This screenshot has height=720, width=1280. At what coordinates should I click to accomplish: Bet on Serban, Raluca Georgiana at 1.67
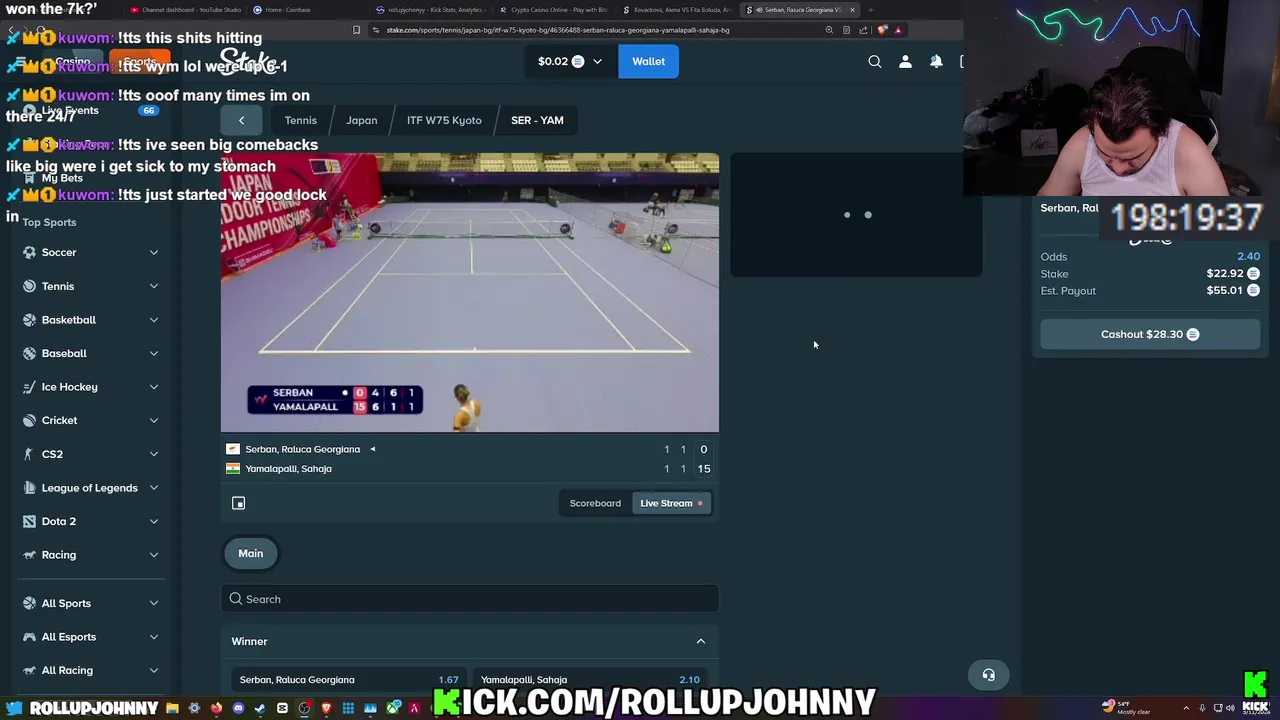point(349,680)
